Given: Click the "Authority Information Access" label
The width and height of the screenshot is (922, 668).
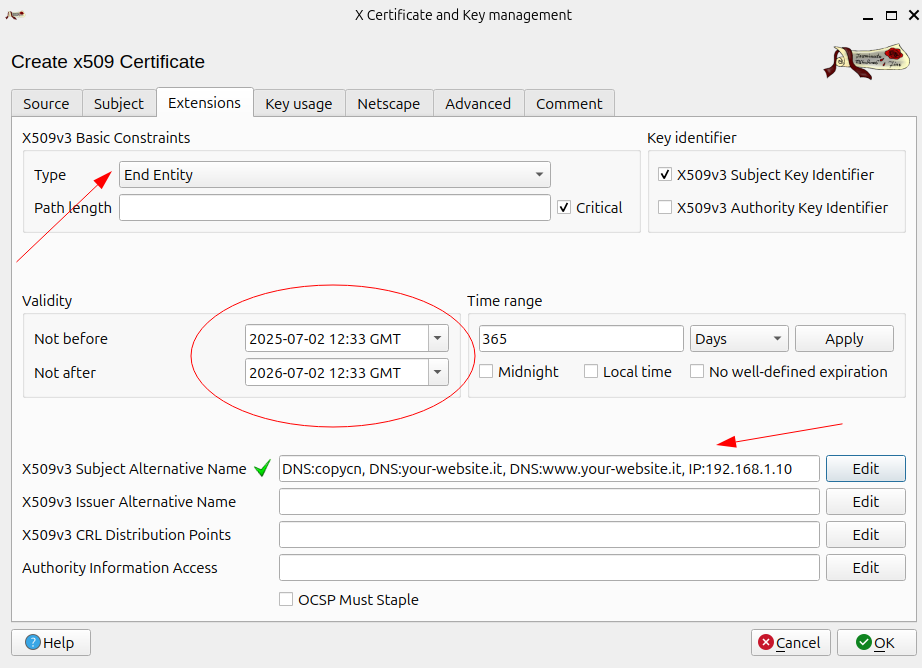Looking at the screenshot, I should [120, 567].
